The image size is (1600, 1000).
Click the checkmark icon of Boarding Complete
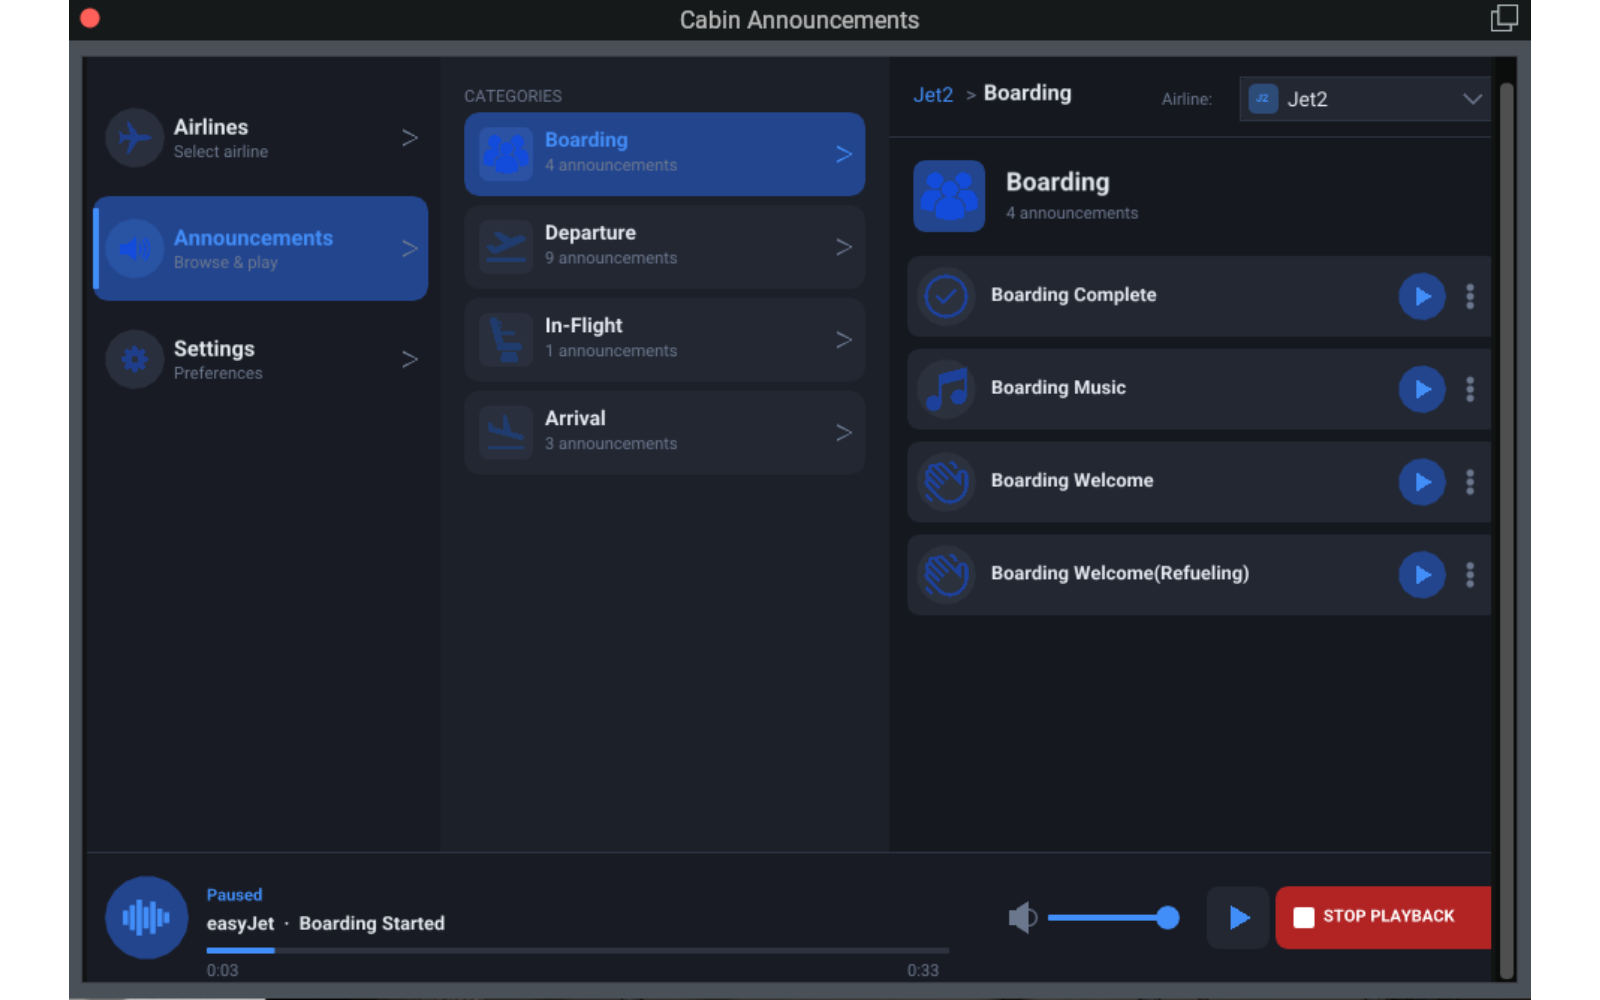pos(946,296)
